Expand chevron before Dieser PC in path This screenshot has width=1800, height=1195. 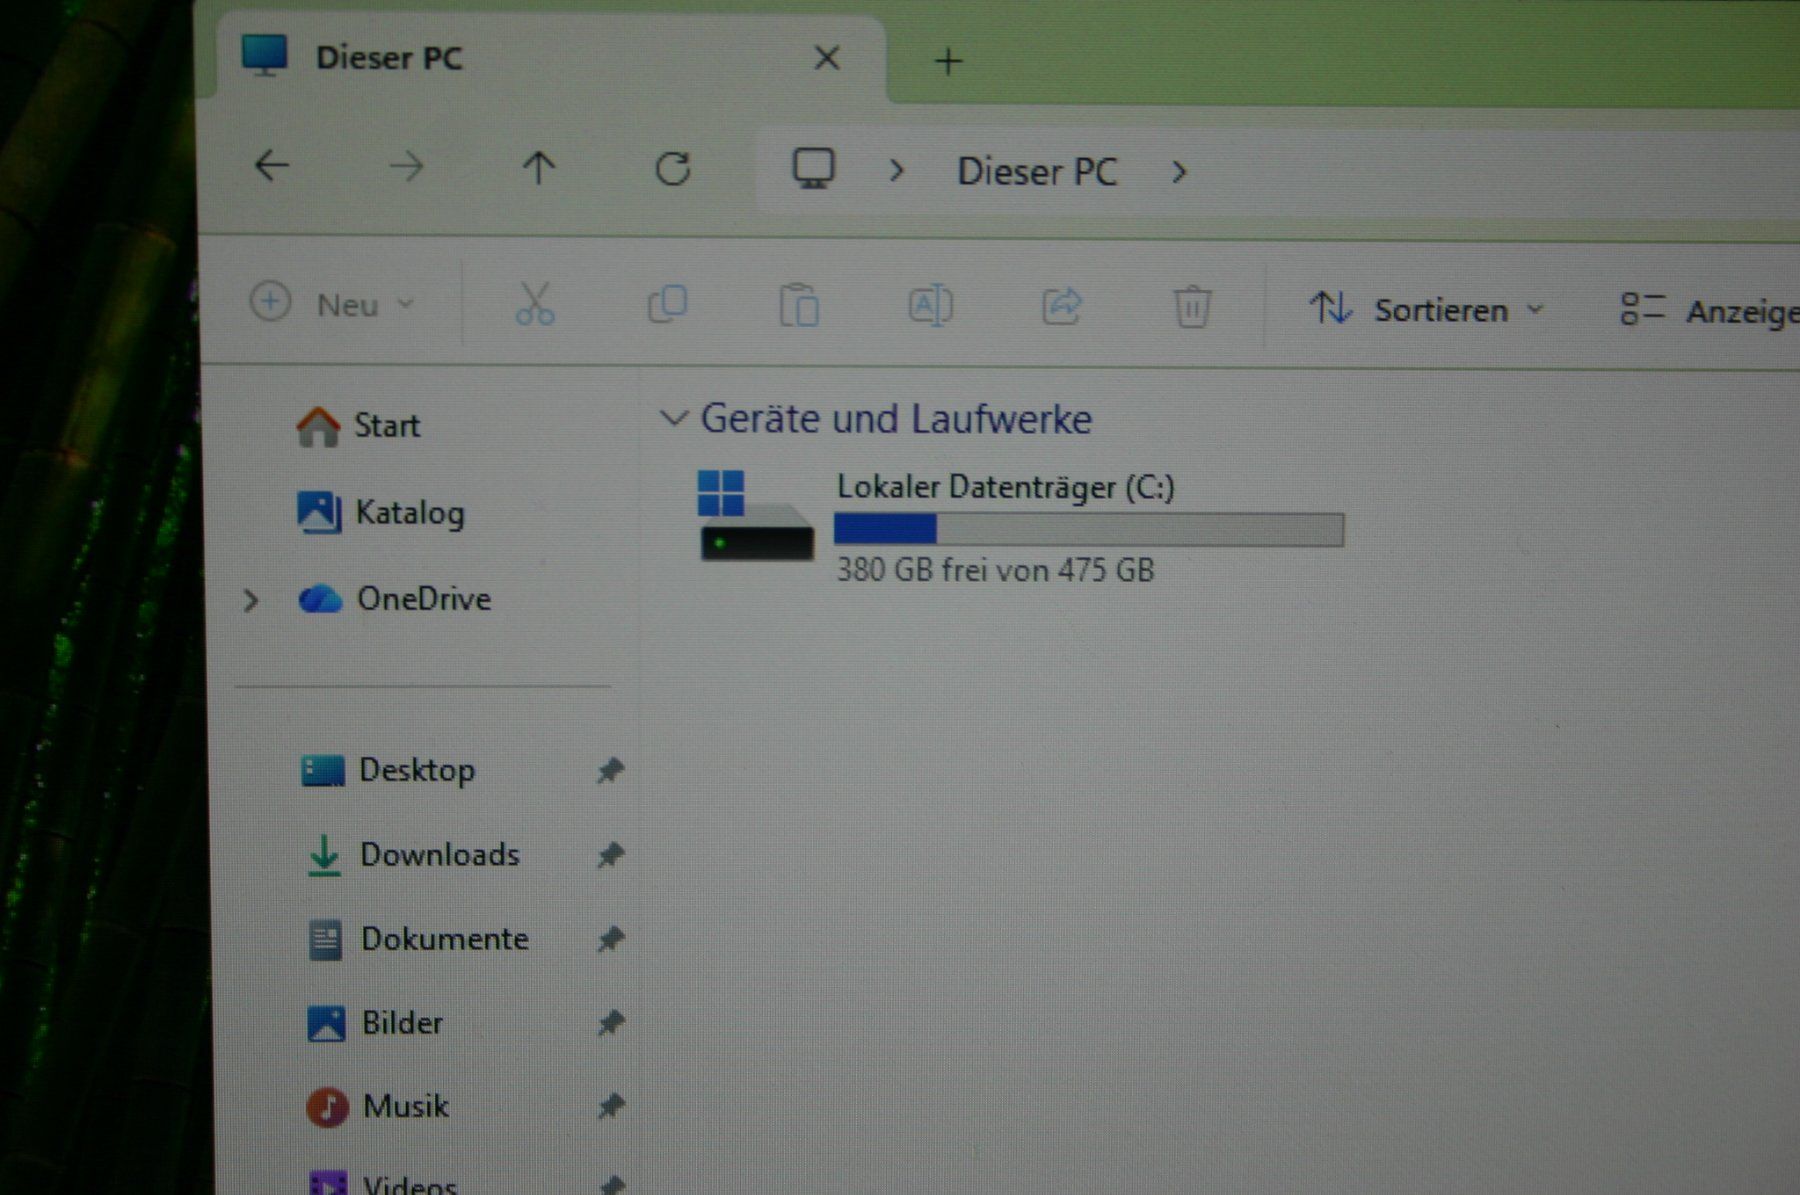coord(896,172)
